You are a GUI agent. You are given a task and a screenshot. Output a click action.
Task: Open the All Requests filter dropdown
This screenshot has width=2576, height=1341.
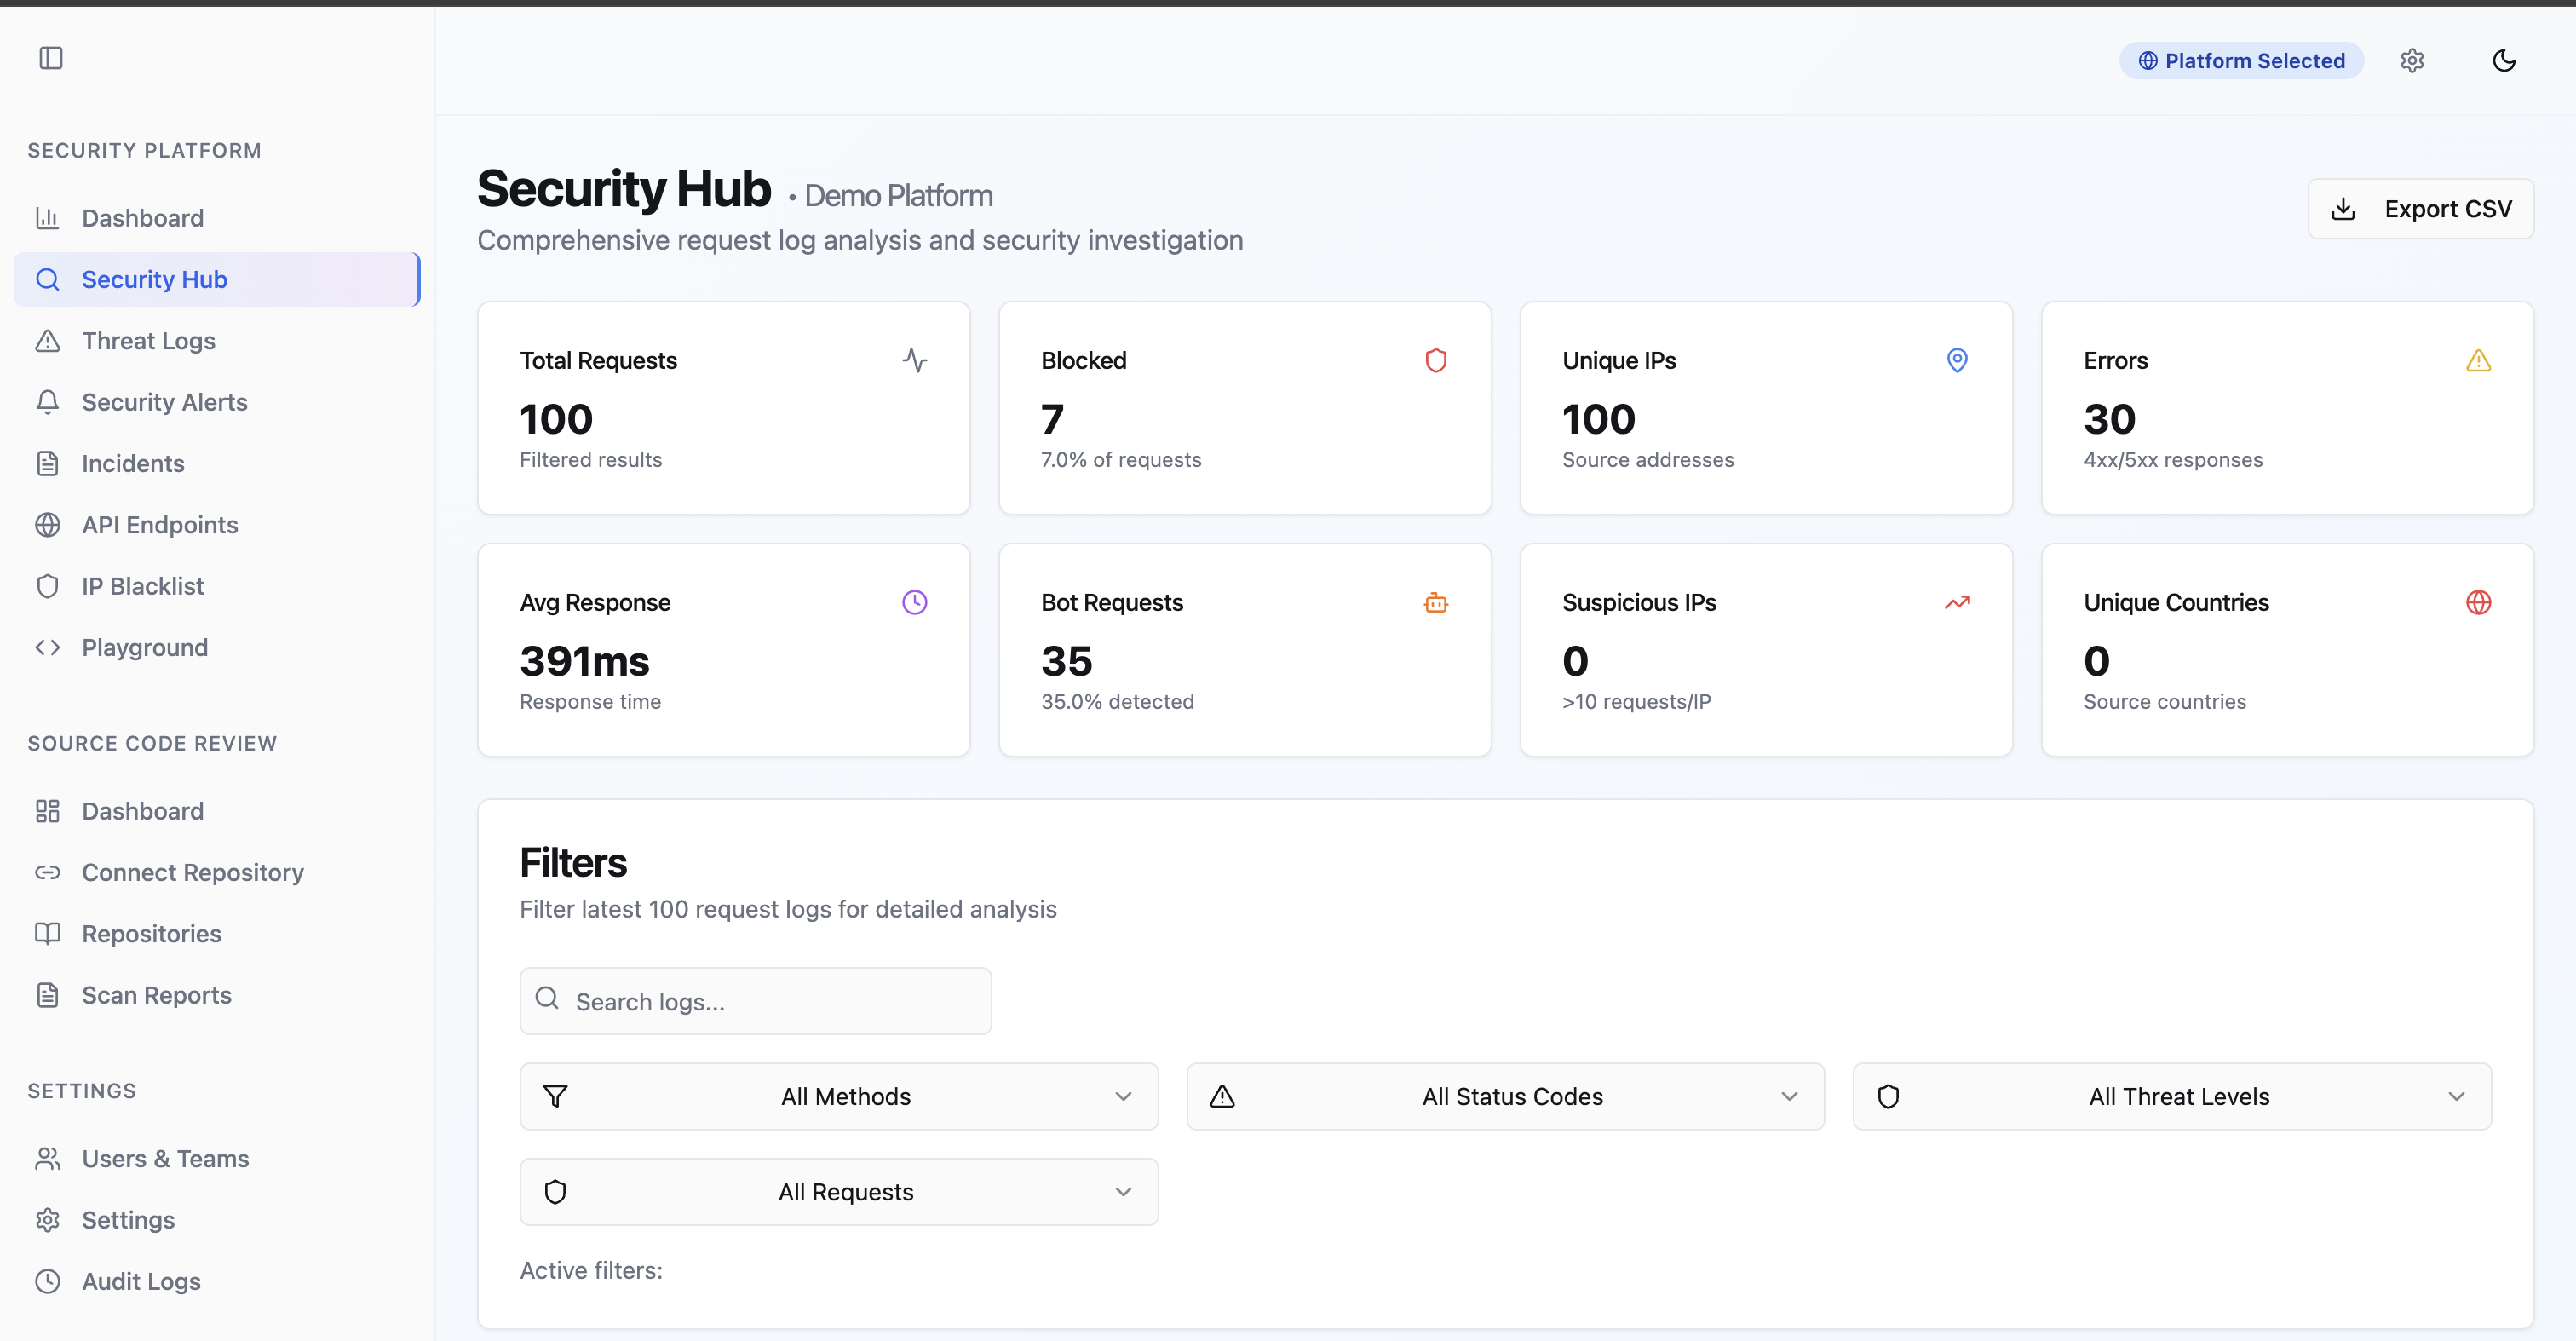(x=838, y=1191)
